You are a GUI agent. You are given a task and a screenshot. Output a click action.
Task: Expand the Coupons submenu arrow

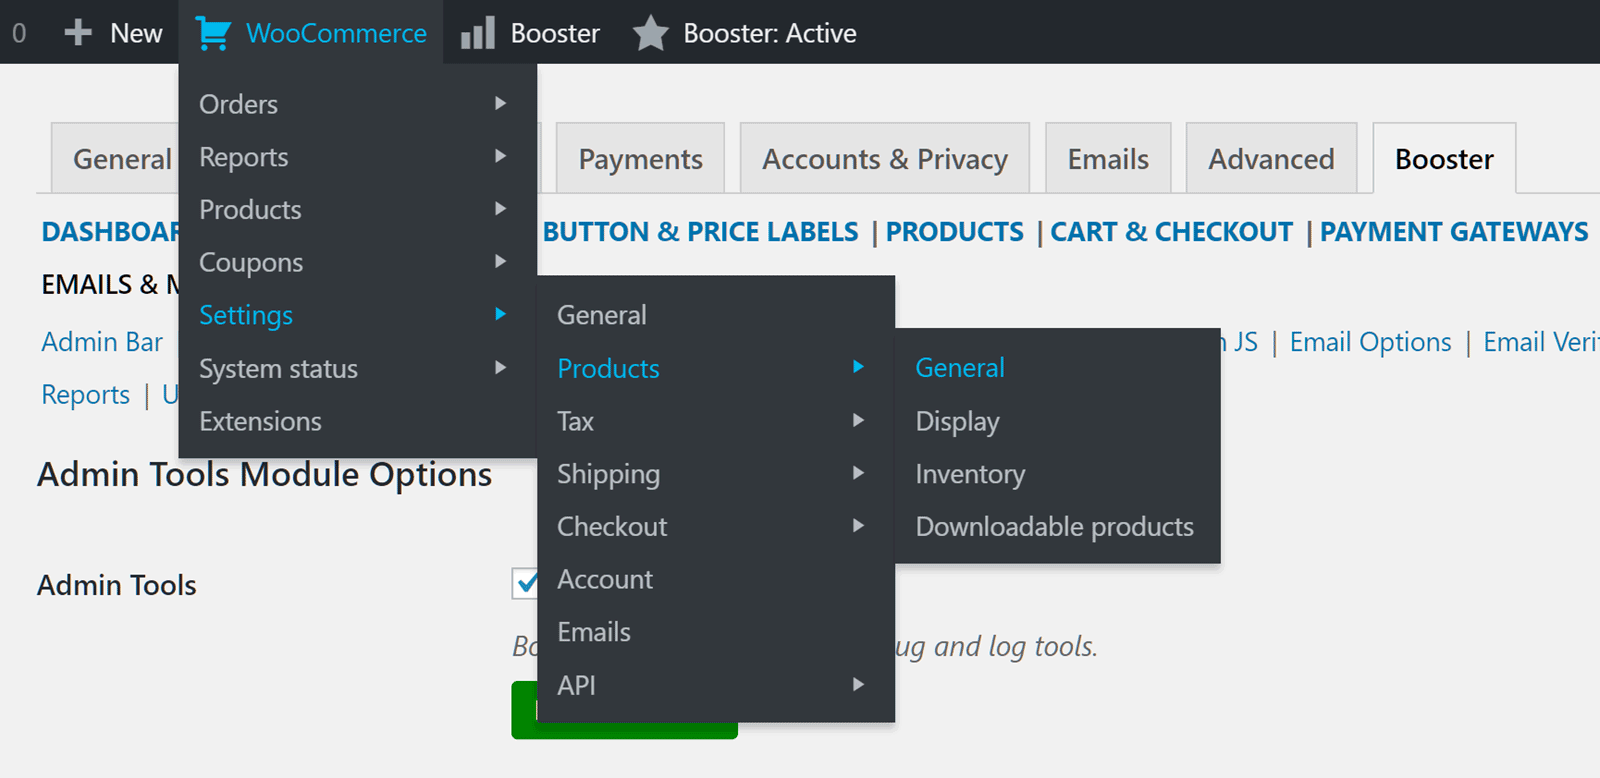pyautogui.click(x=500, y=261)
